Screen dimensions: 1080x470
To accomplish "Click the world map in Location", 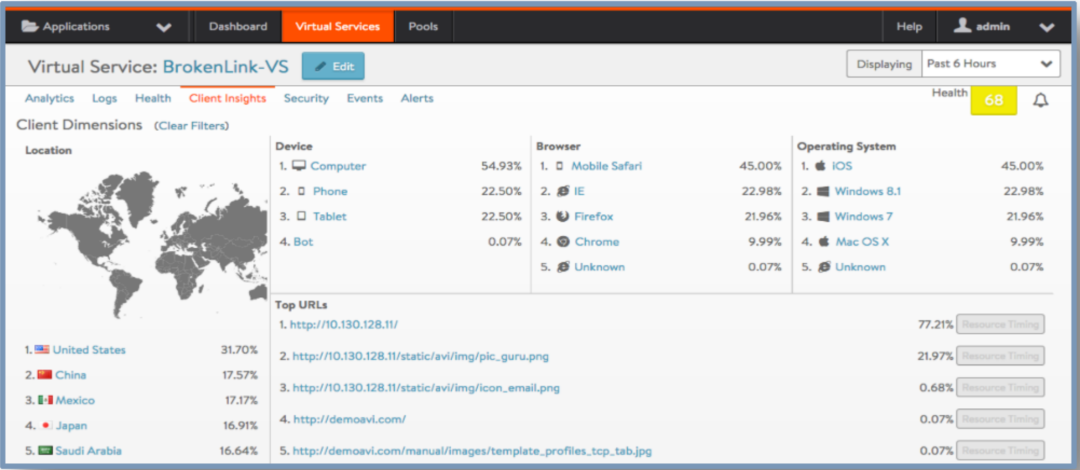I will pos(153,245).
